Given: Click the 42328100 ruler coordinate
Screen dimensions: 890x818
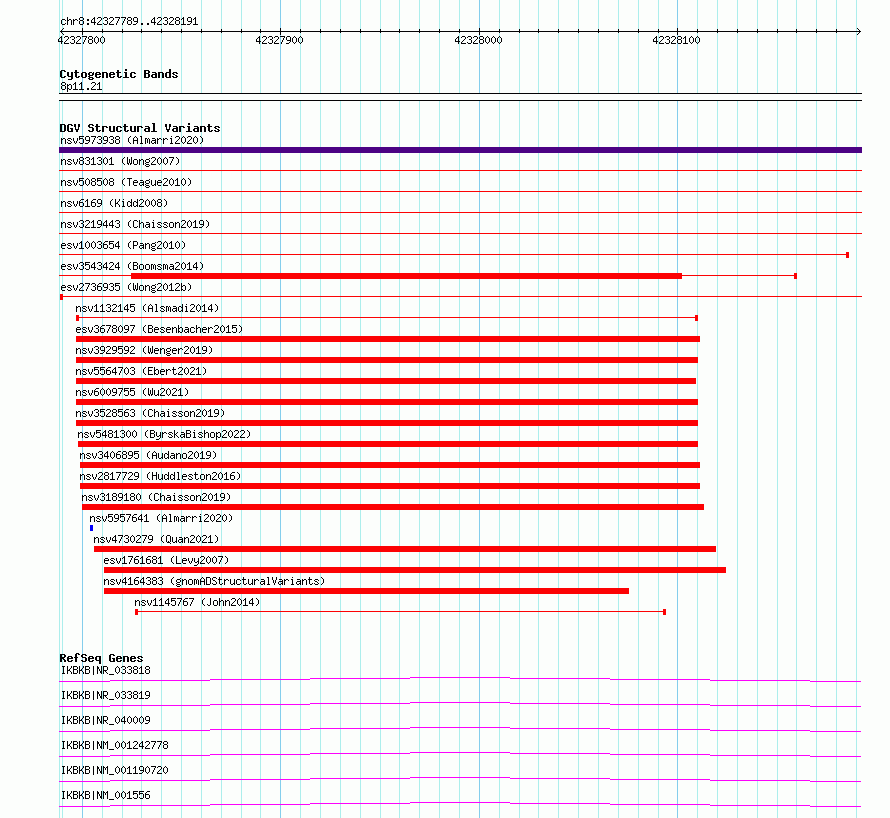Looking at the screenshot, I should pyautogui.click(x=676, y=40).
